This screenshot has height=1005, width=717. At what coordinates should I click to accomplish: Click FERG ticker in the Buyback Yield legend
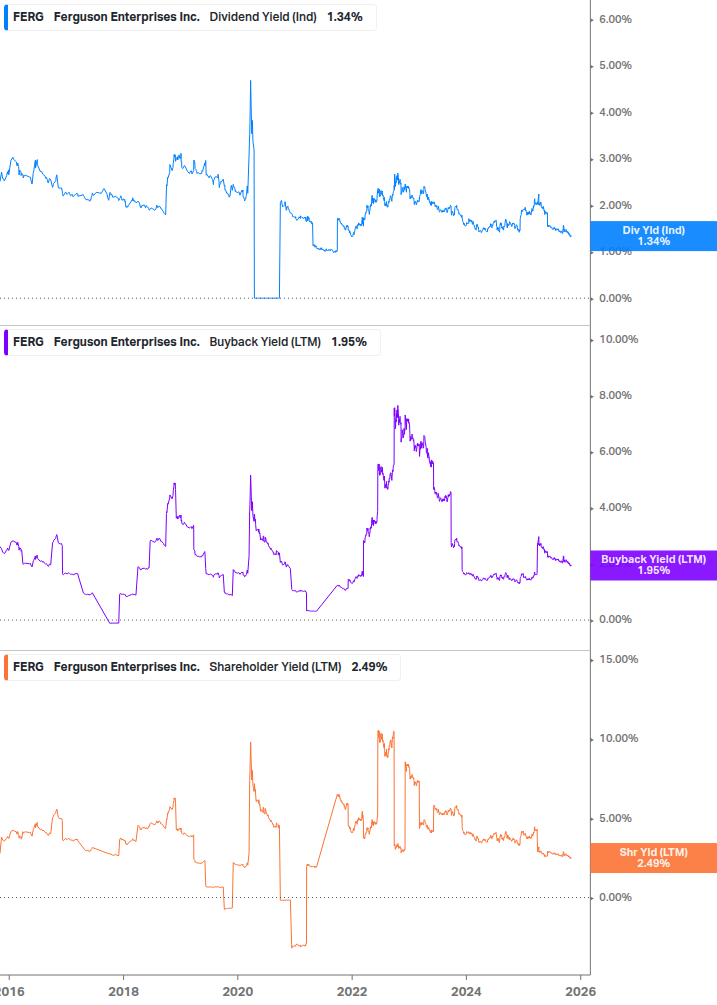click(x=28, y=342)
